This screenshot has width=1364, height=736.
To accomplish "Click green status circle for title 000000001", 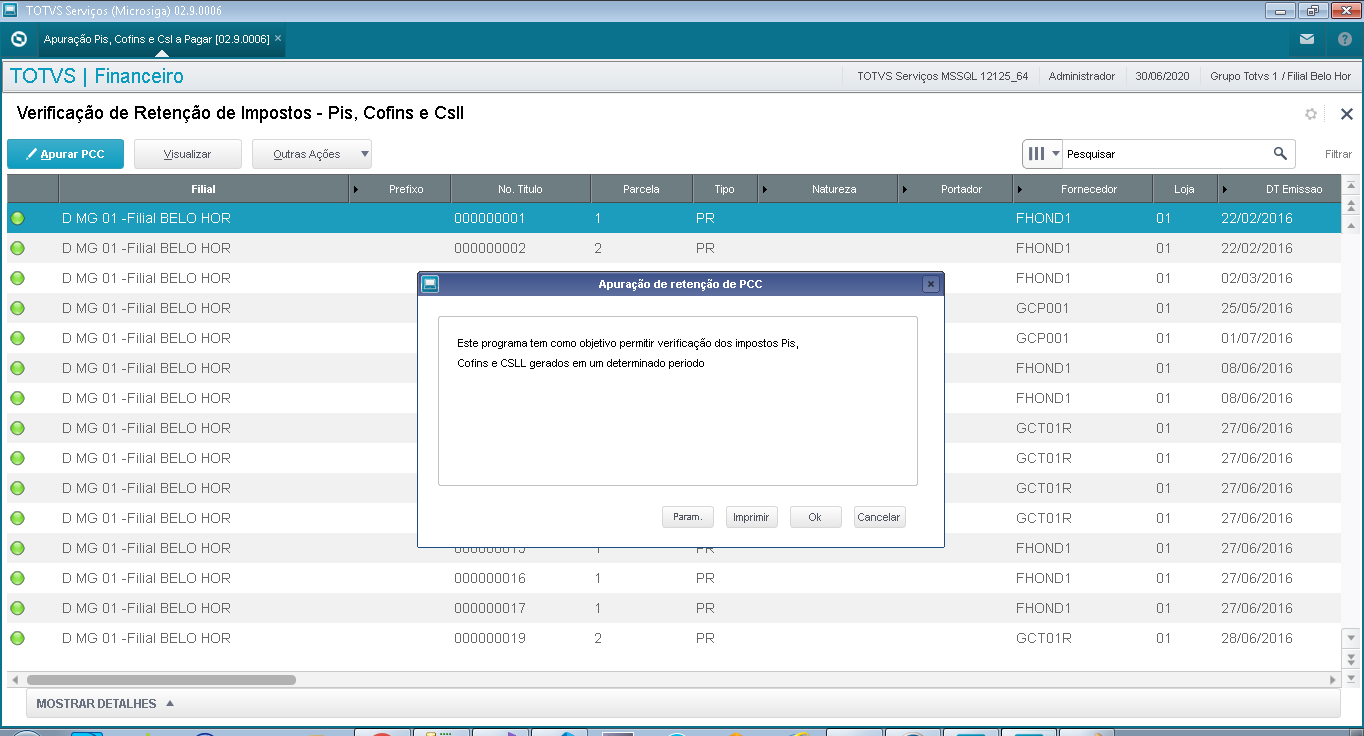I will coord(18,218).
